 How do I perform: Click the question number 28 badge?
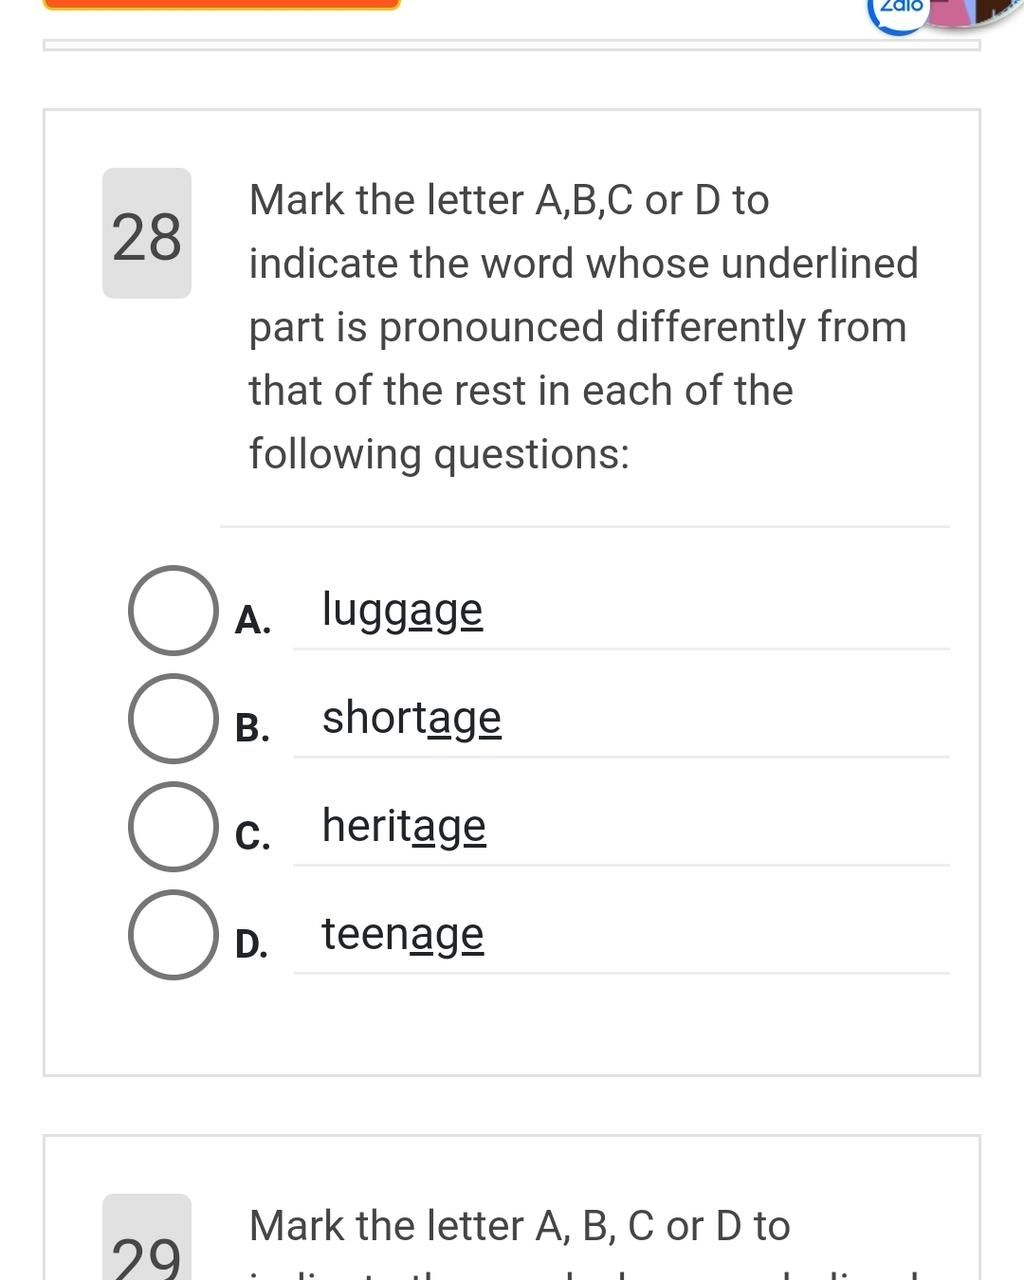[x=147, y=233]
